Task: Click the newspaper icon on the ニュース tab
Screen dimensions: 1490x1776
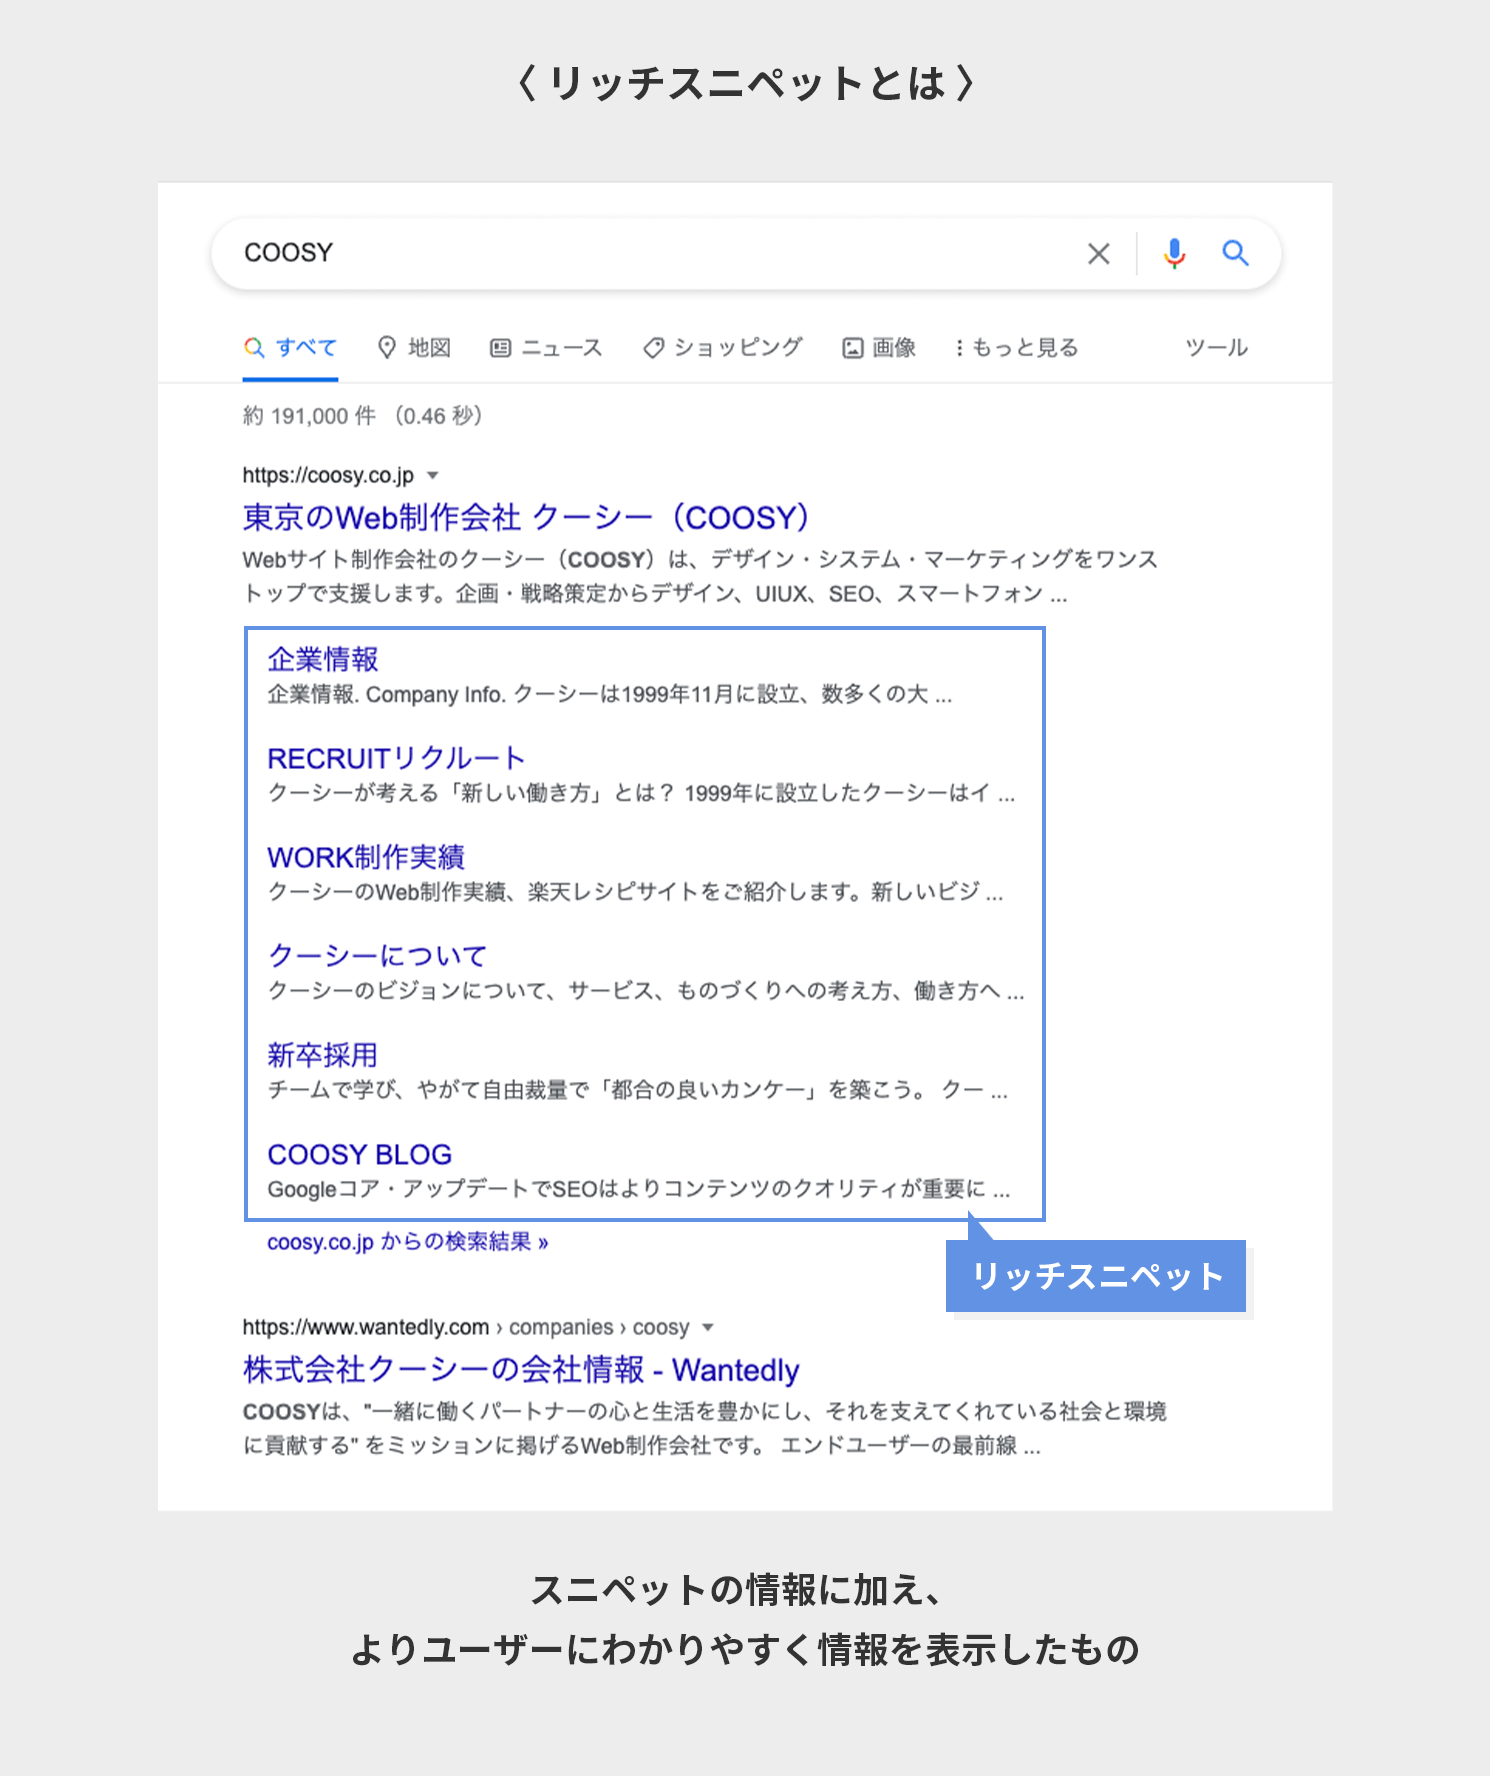Action: click(500, 348)
